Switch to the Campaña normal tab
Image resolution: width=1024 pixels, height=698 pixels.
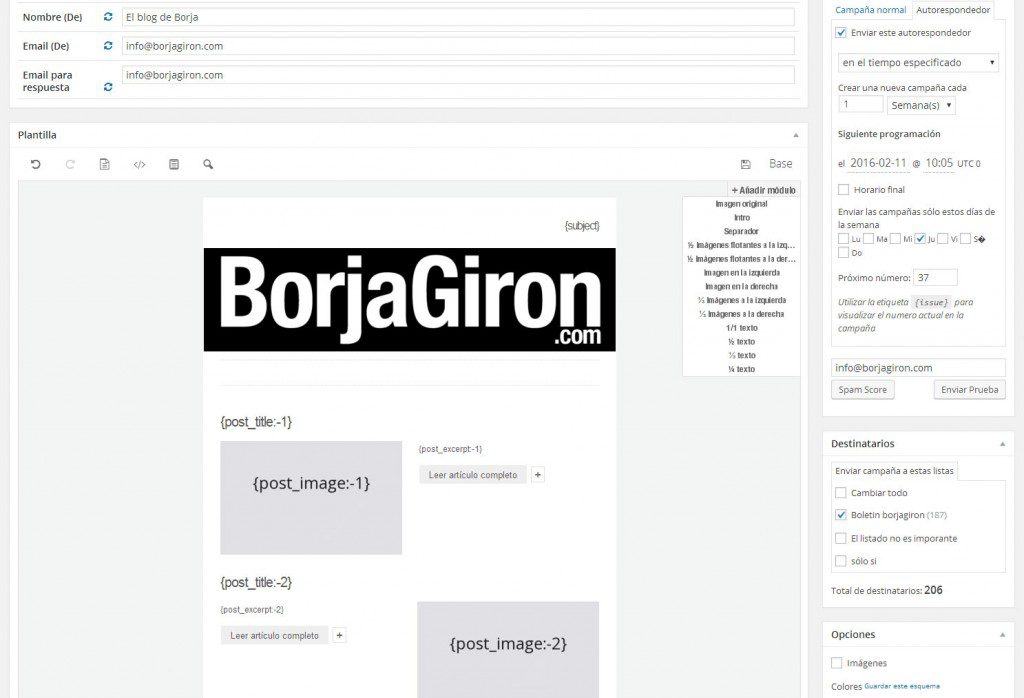click(871, 10)
